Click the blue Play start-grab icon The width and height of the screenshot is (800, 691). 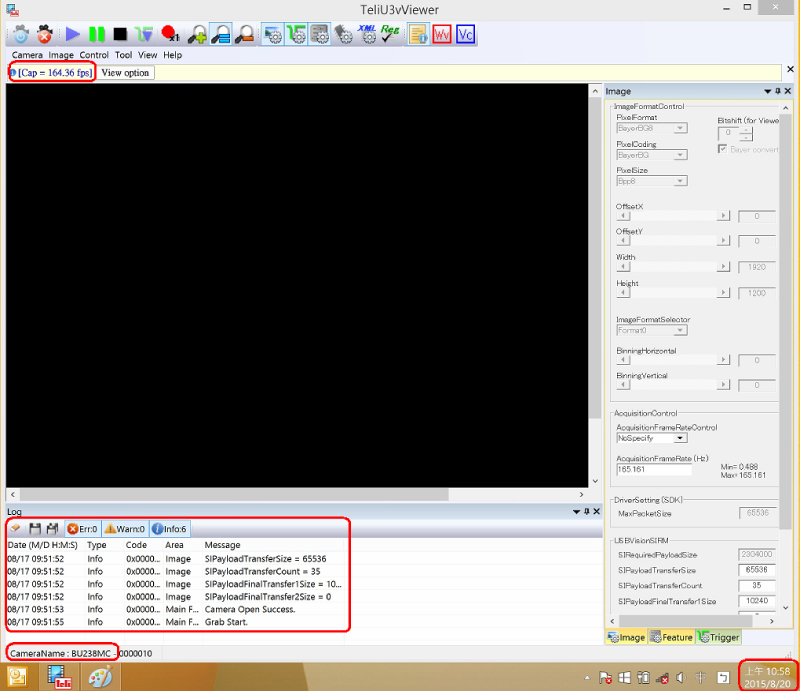click(72, 34)
